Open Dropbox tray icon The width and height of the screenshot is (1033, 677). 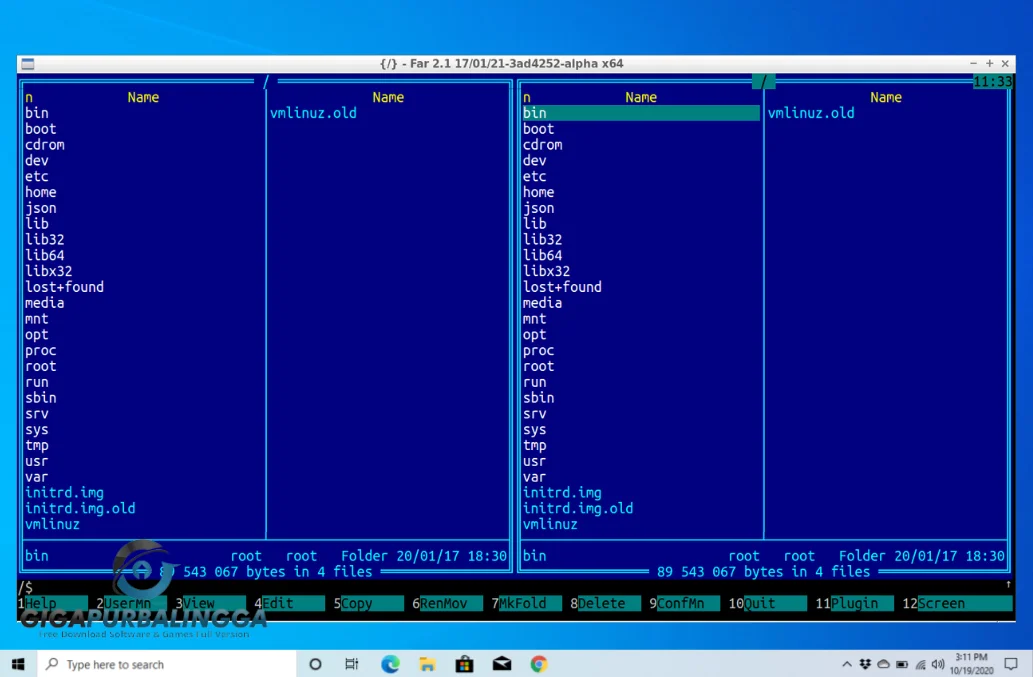click(865, 664)
